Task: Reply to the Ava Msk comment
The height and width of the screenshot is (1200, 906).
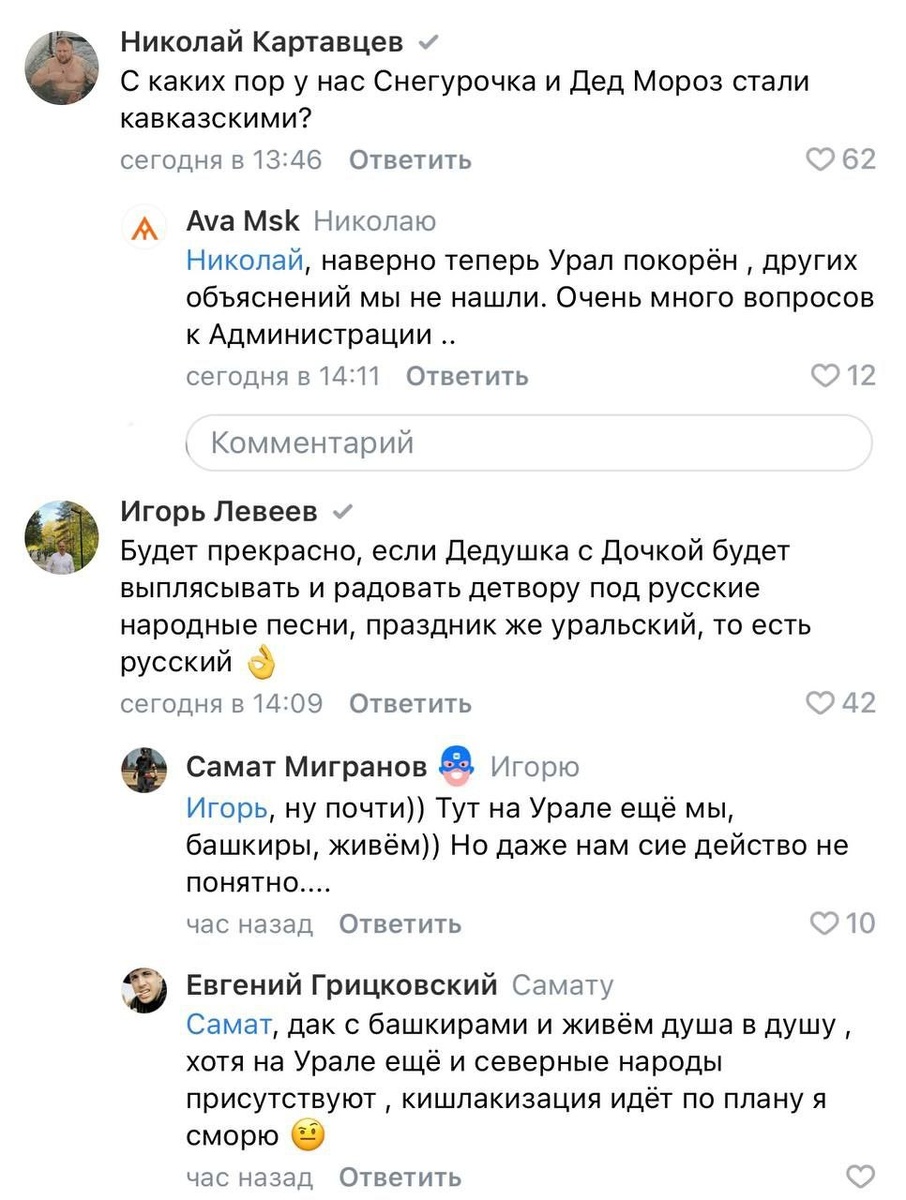Action: coord(465,377)
